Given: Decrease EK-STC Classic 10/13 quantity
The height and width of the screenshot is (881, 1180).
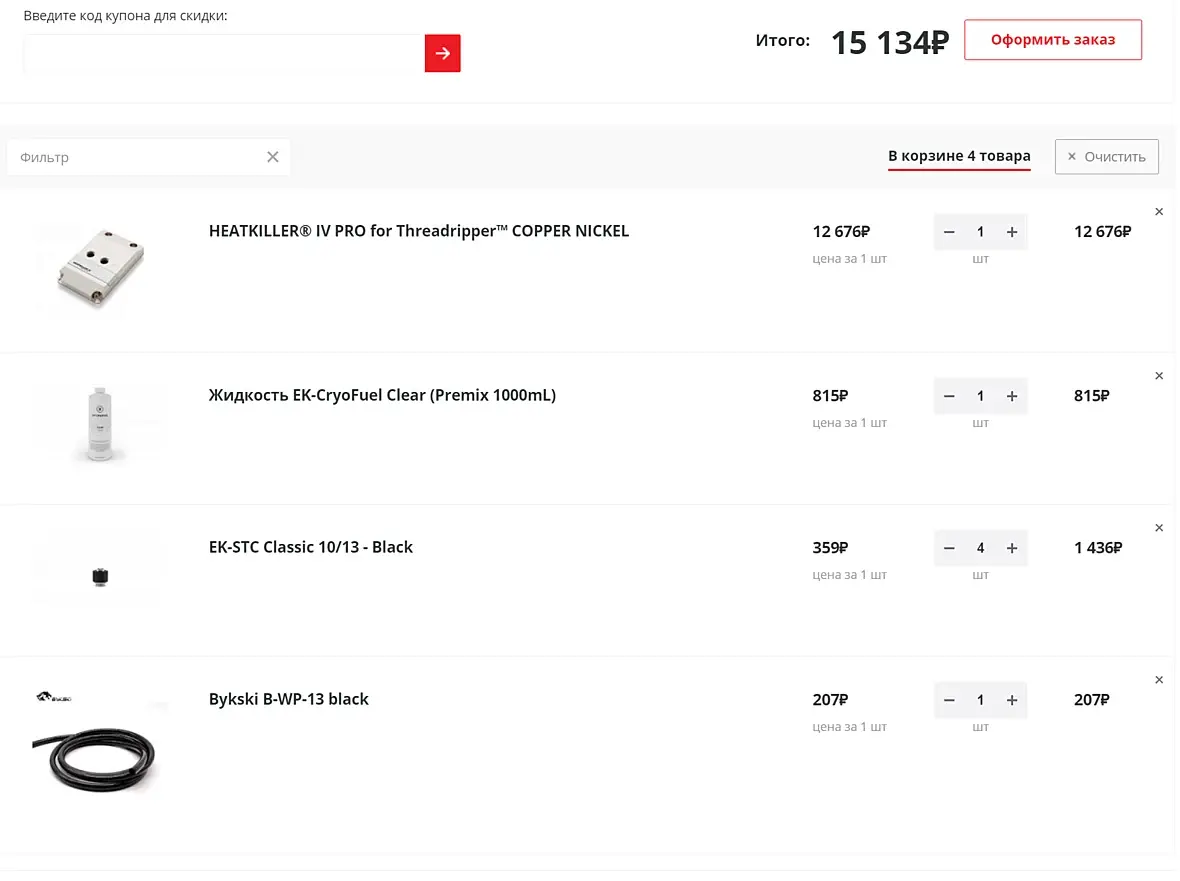Looking at the screenshot, I should tap(949, 548).
